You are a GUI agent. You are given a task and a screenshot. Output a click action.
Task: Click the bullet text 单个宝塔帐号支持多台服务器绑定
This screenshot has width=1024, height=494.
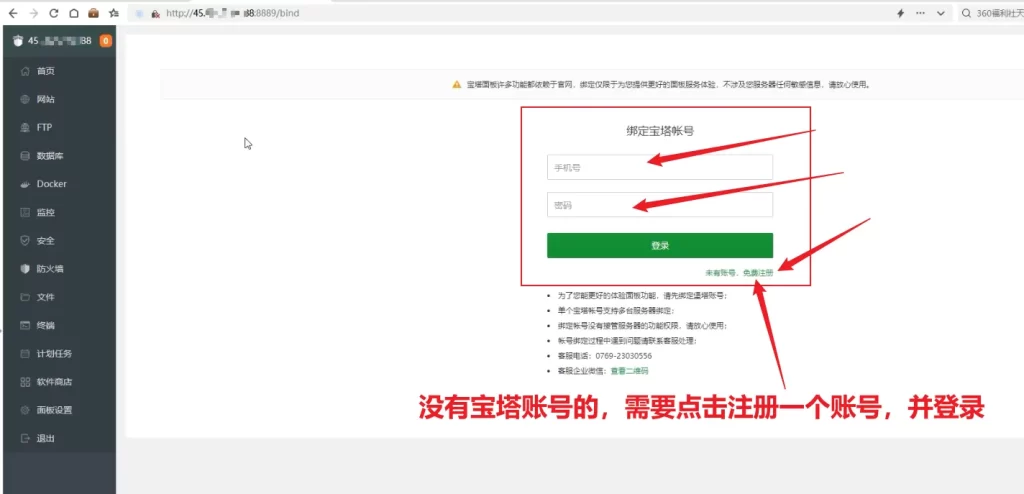click(x=615, y=310)
